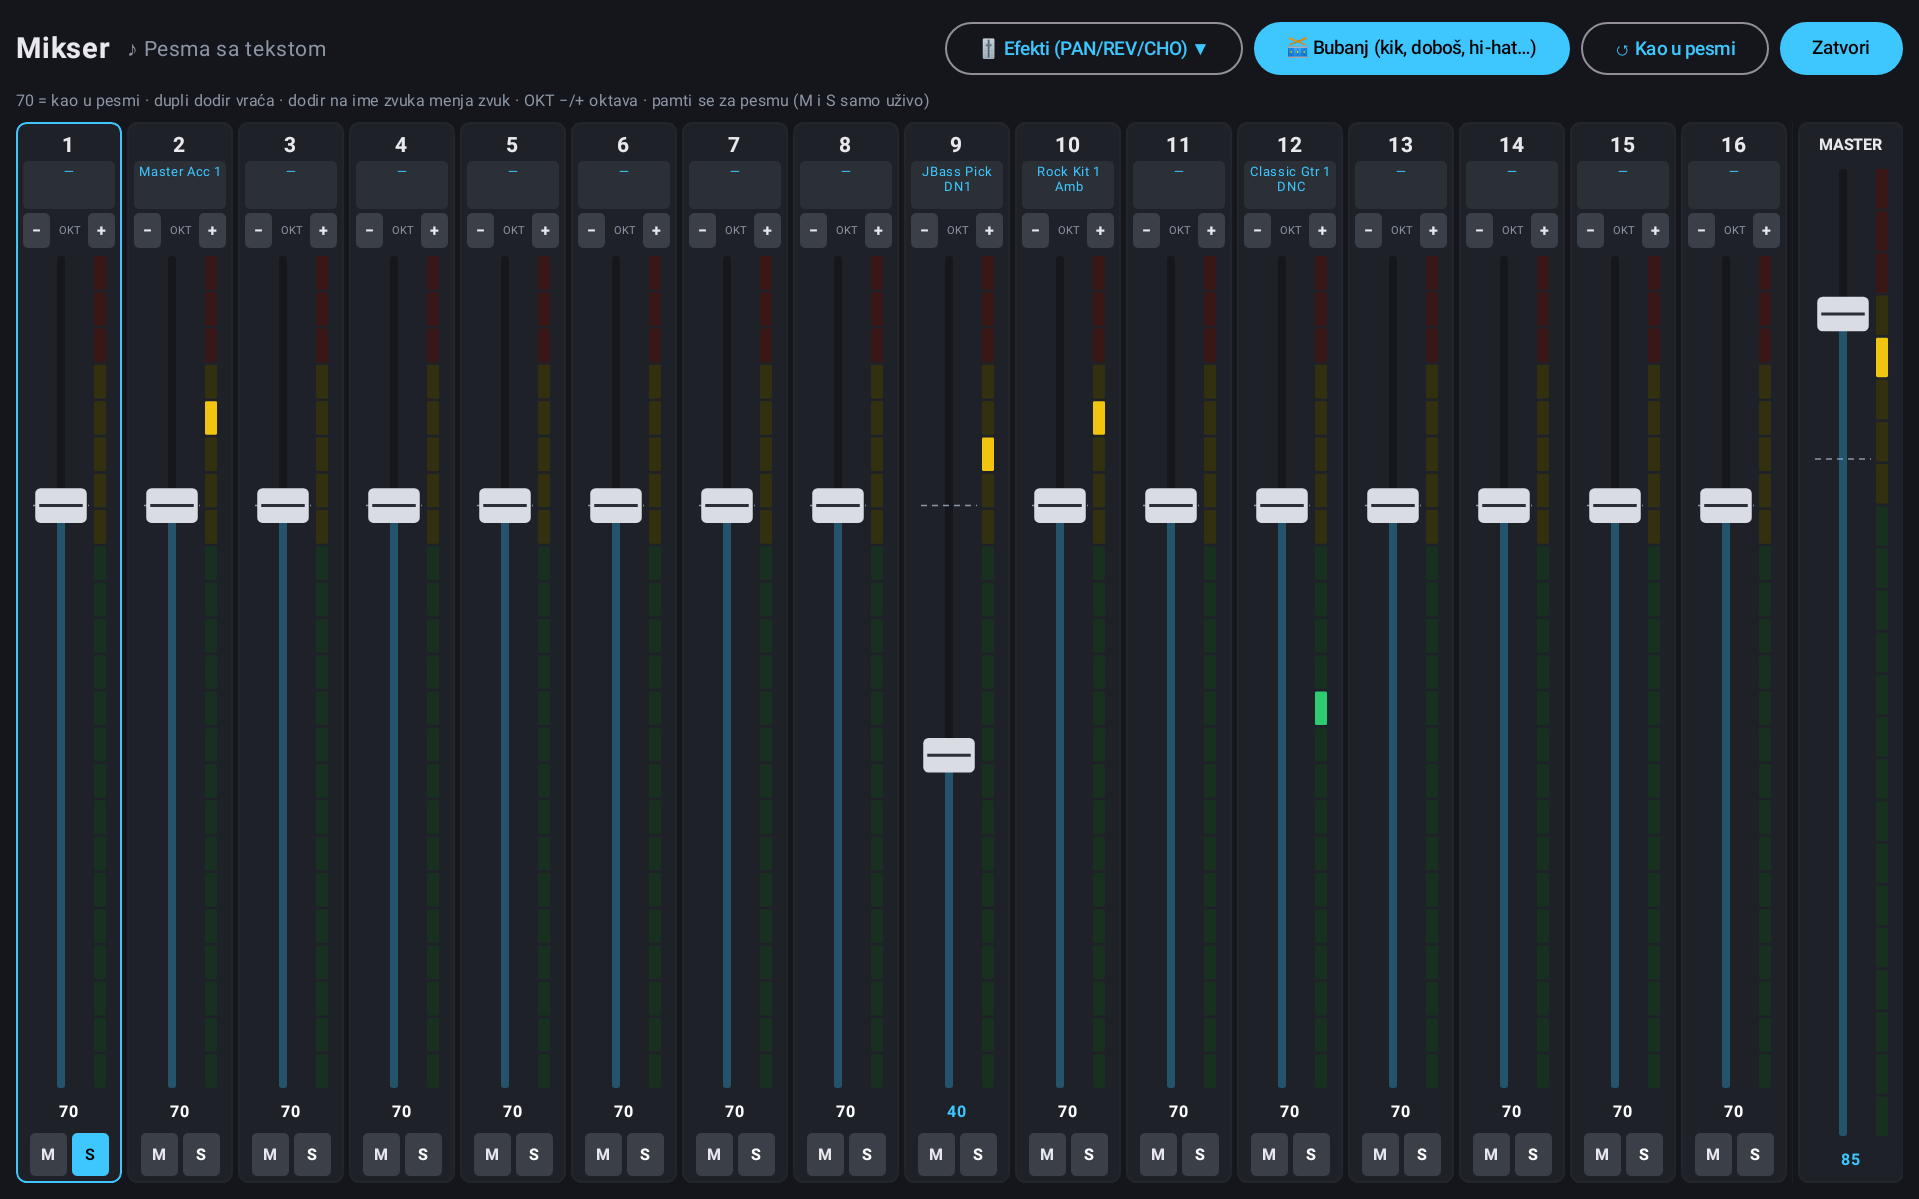This screenshot has width=1919, height=1199.
Task: Reset with Kao u pesmi button
Action: tap(1675, 48)
